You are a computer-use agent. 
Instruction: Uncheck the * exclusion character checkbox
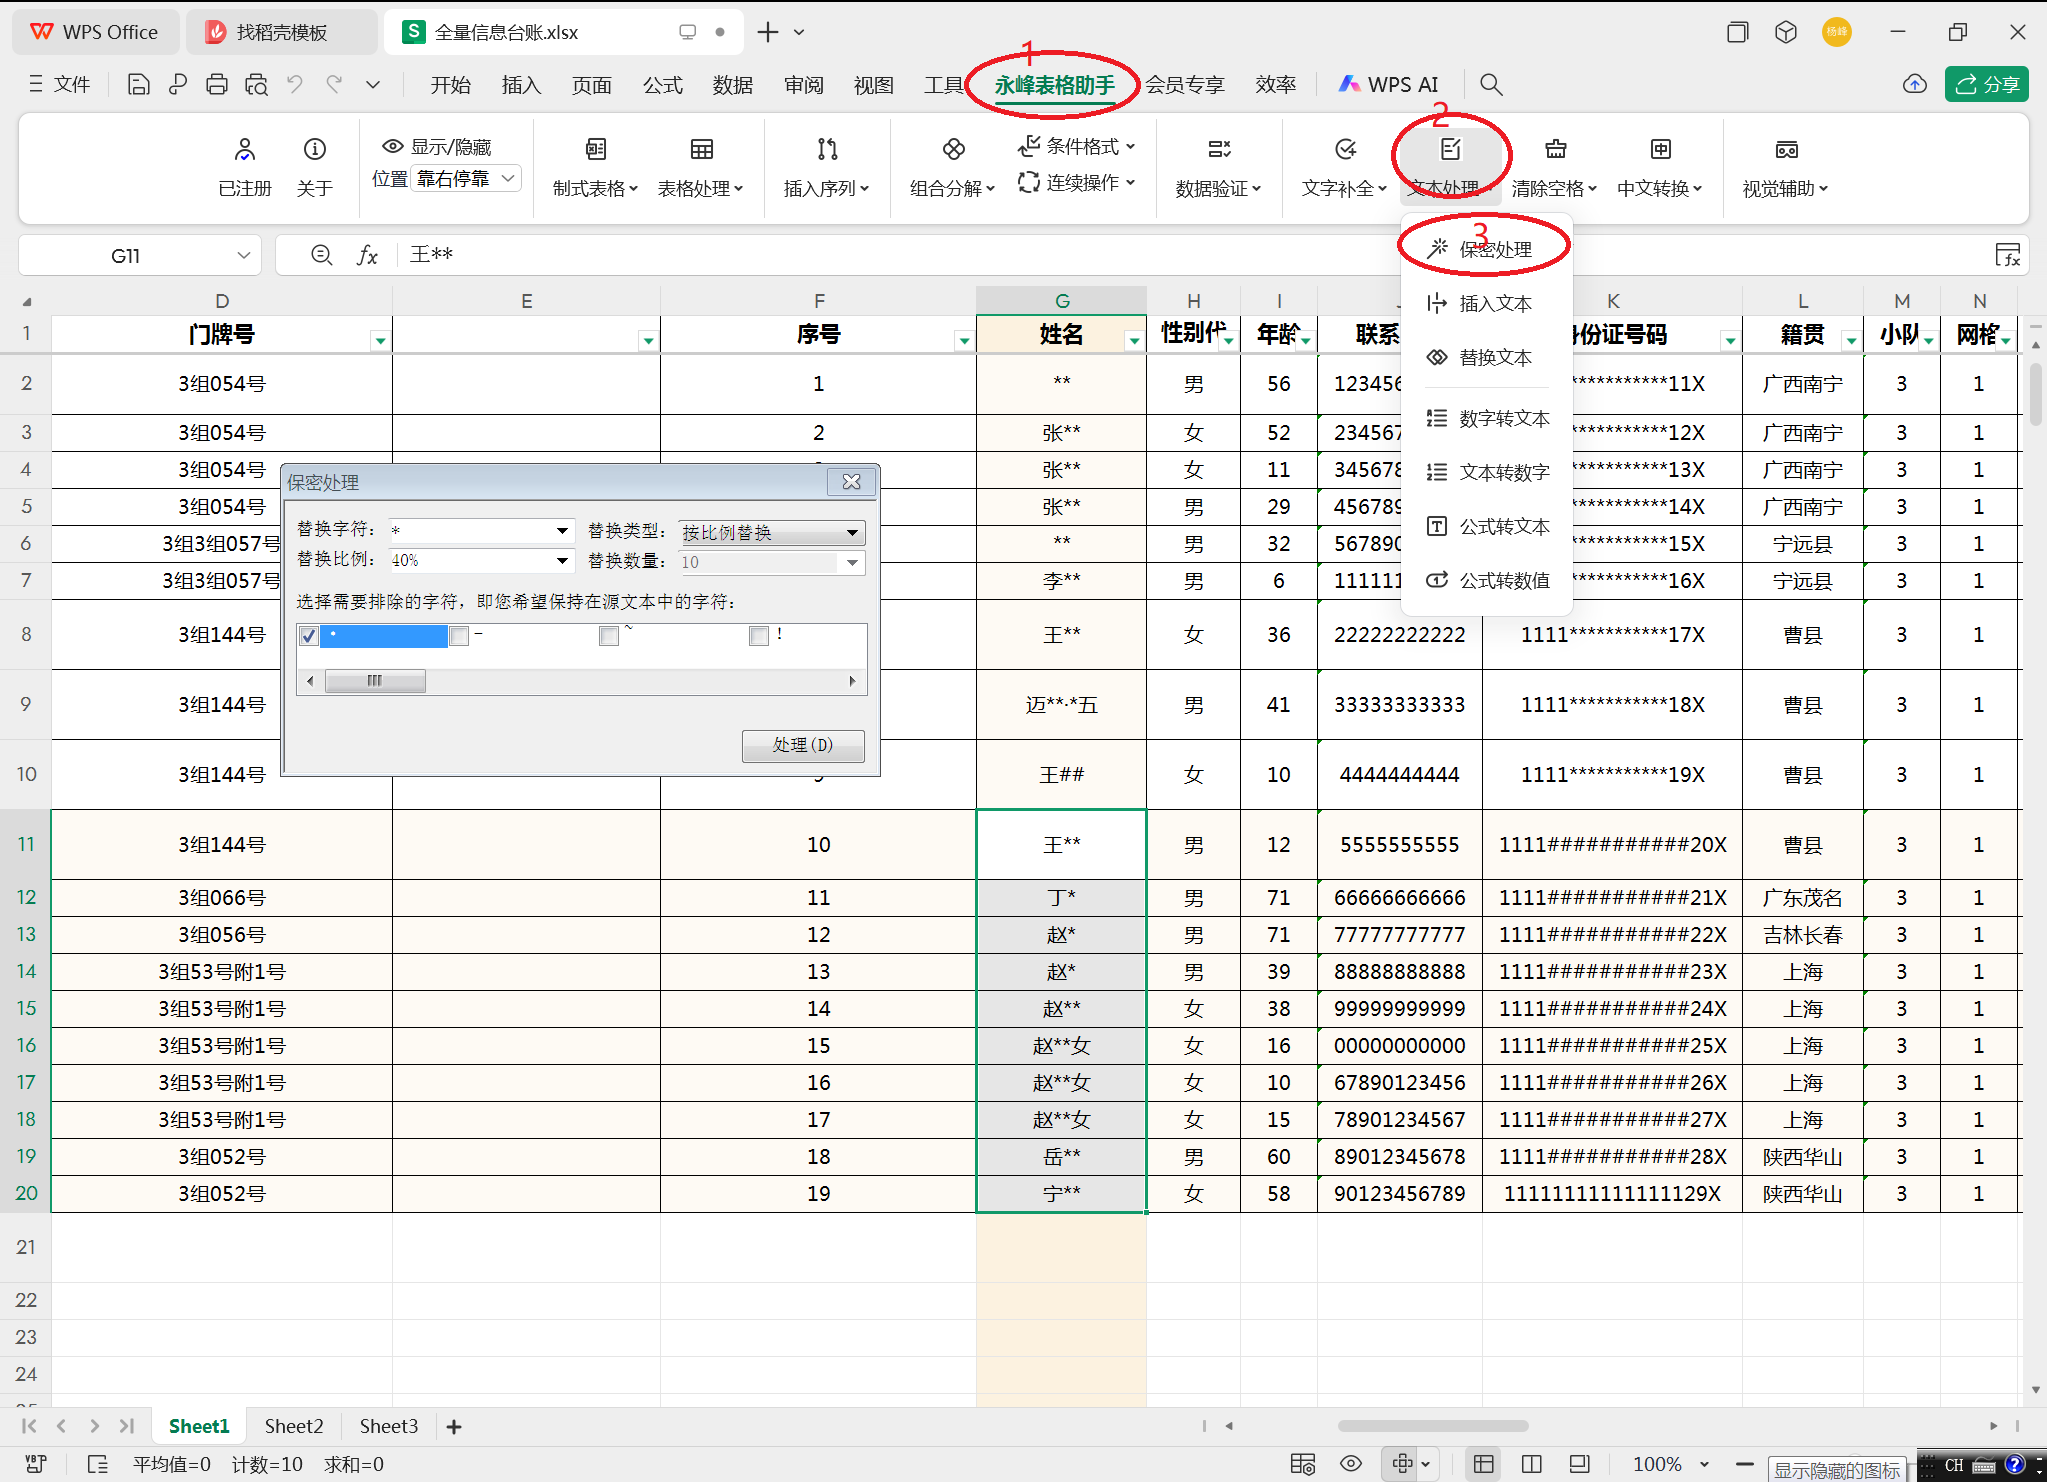tap(309, 636)
